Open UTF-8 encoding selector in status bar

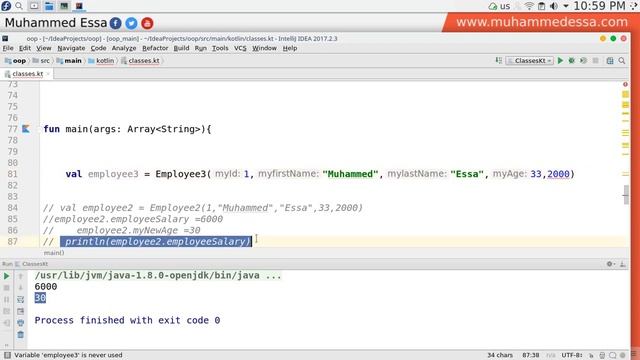click(571, 355)
